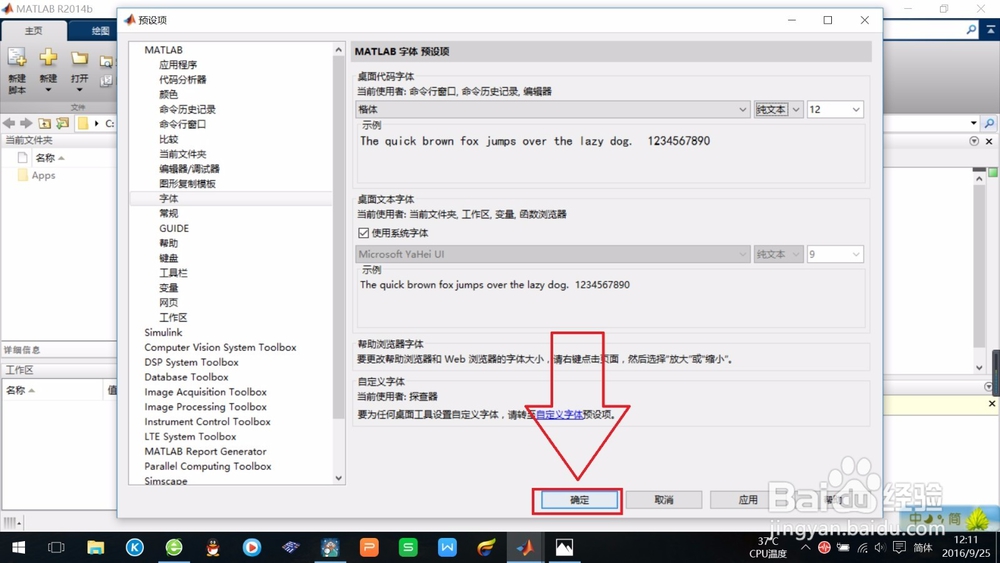Switch to the 主页 tab in MATLAB
1000x563 pixels.
[34, 31]
